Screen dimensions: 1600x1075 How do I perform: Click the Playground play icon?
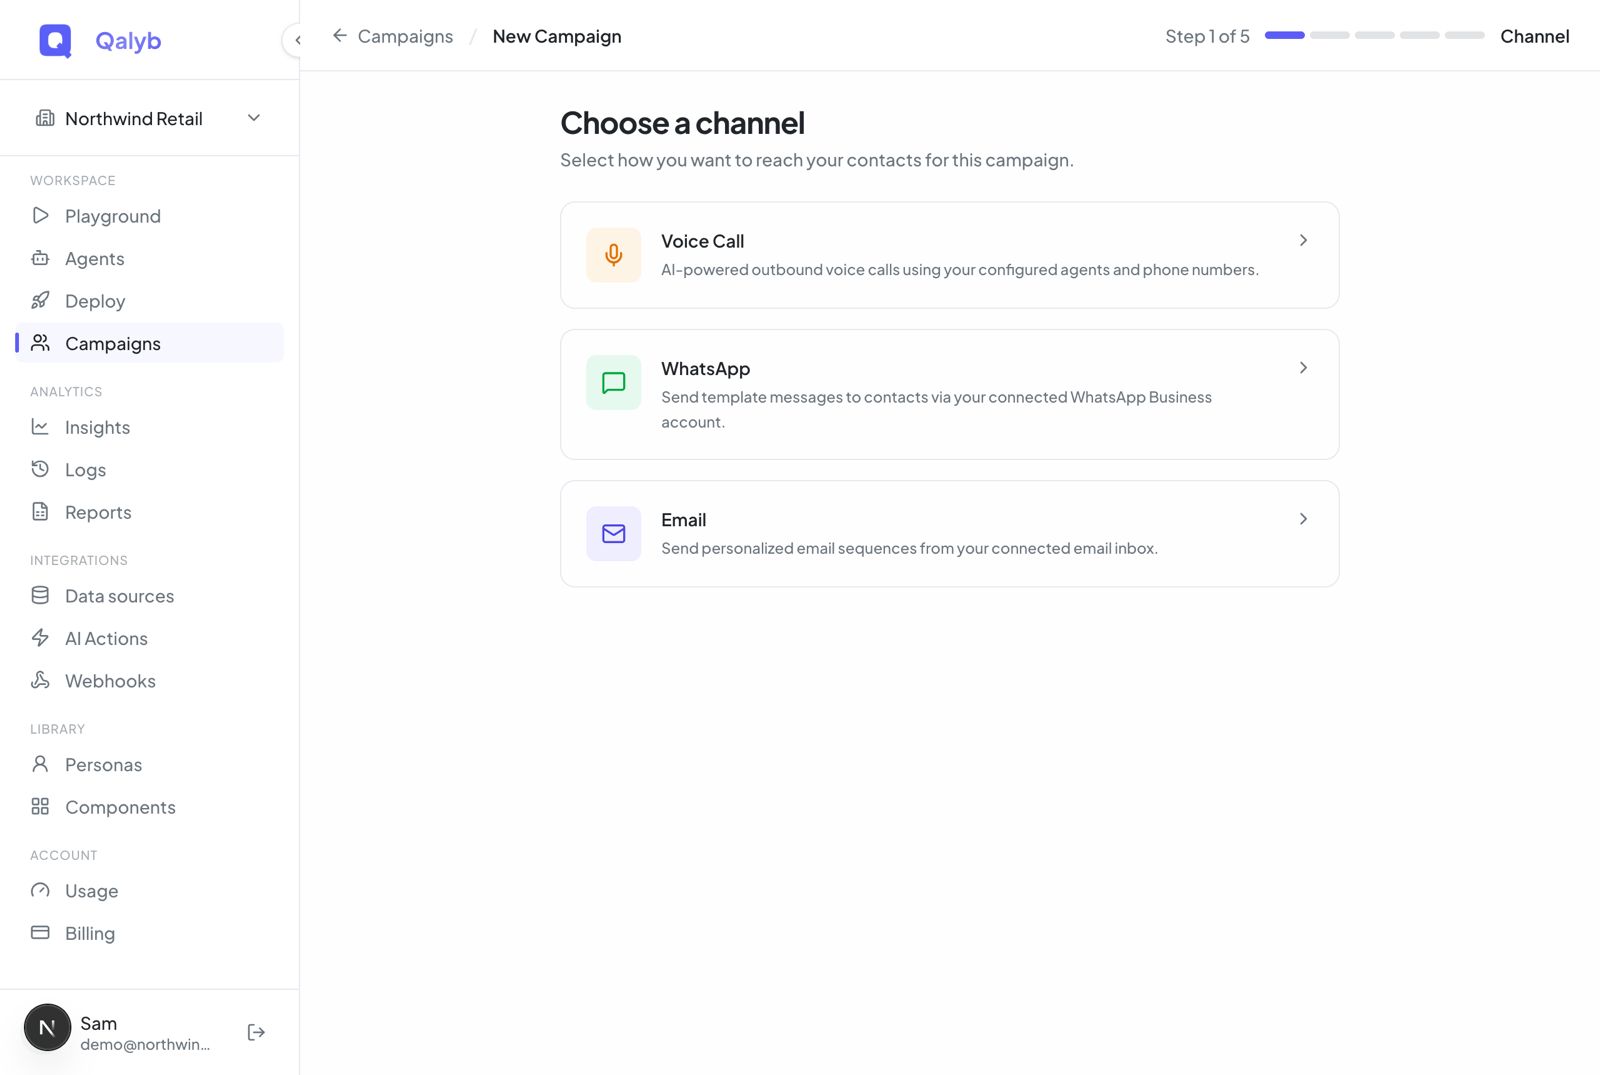click(40, 216)
